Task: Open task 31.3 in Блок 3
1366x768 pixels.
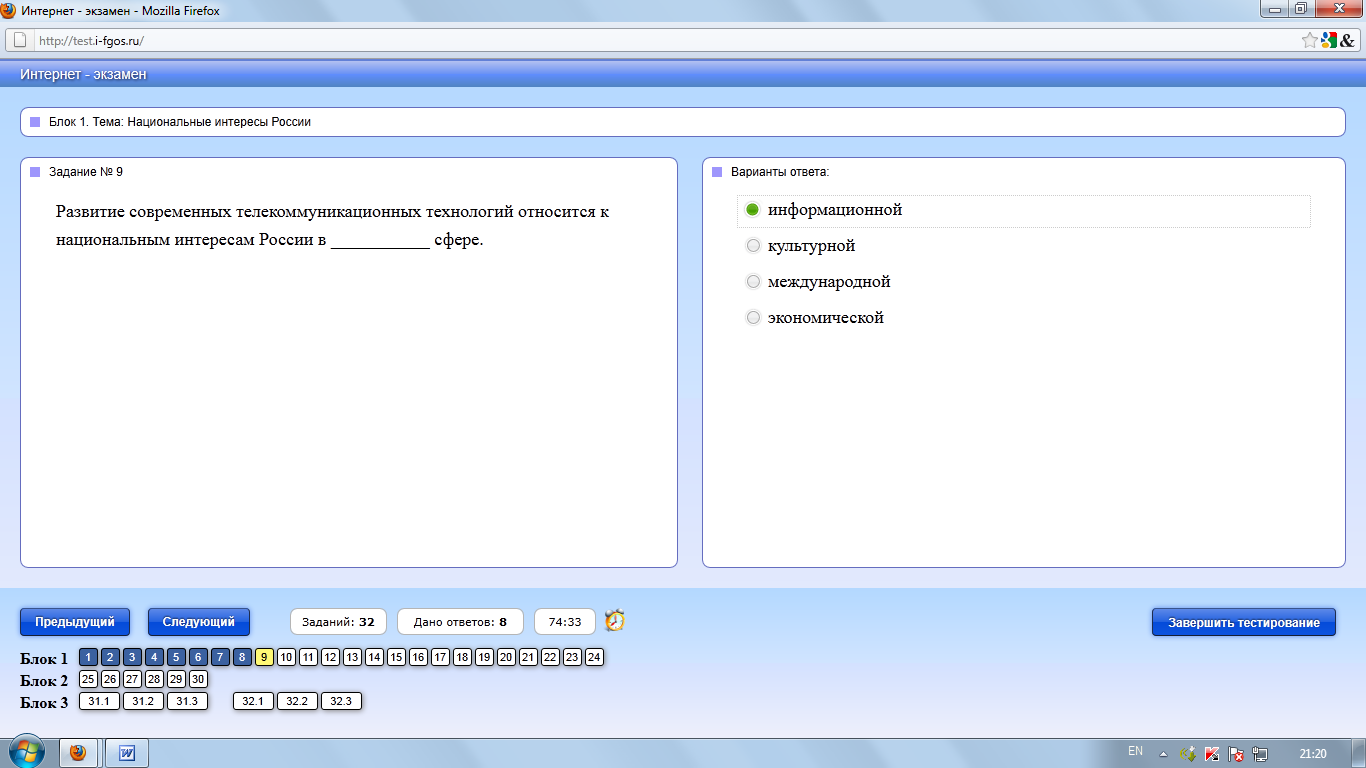Action: pos(187,701)
